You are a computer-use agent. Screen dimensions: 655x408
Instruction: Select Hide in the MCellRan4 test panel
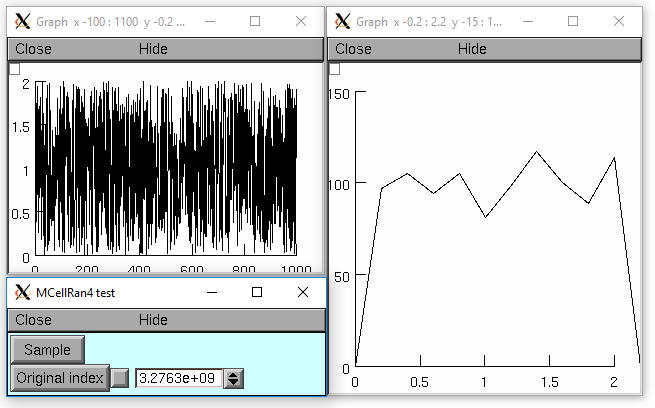pos(153,320)
